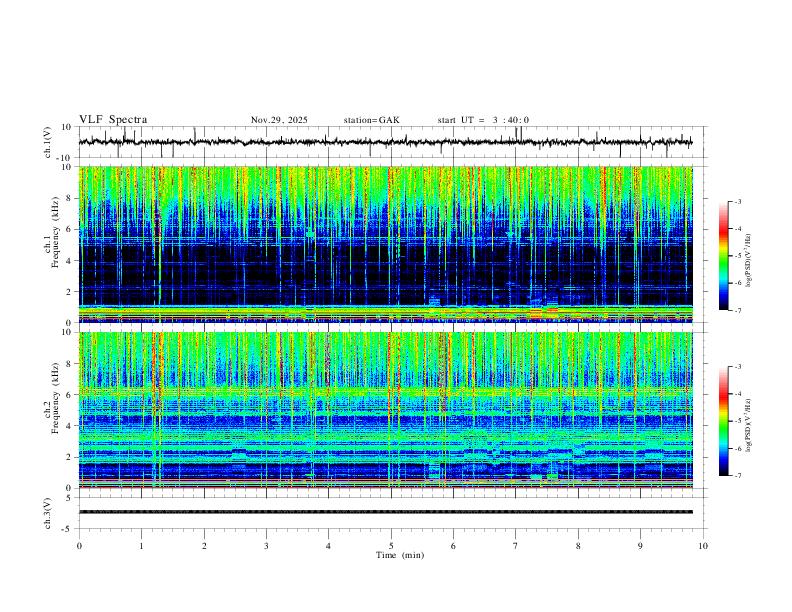
Task: Click the "start UT = 3 :40: 0" text
Action: coord(483,120)
